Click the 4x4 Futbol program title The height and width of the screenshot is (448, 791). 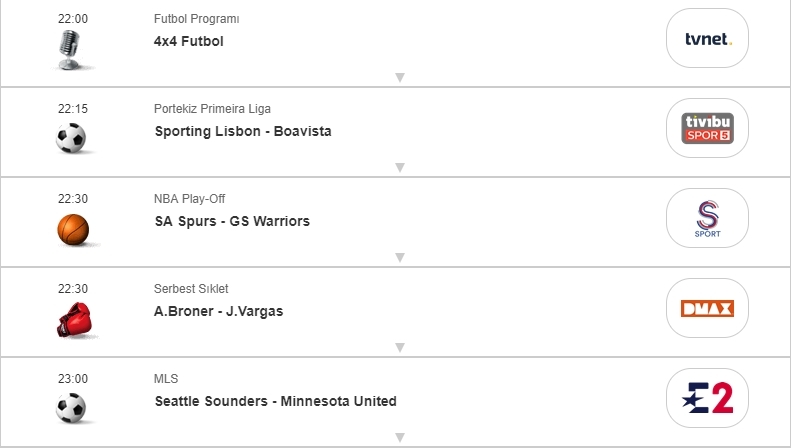(189, 41)
